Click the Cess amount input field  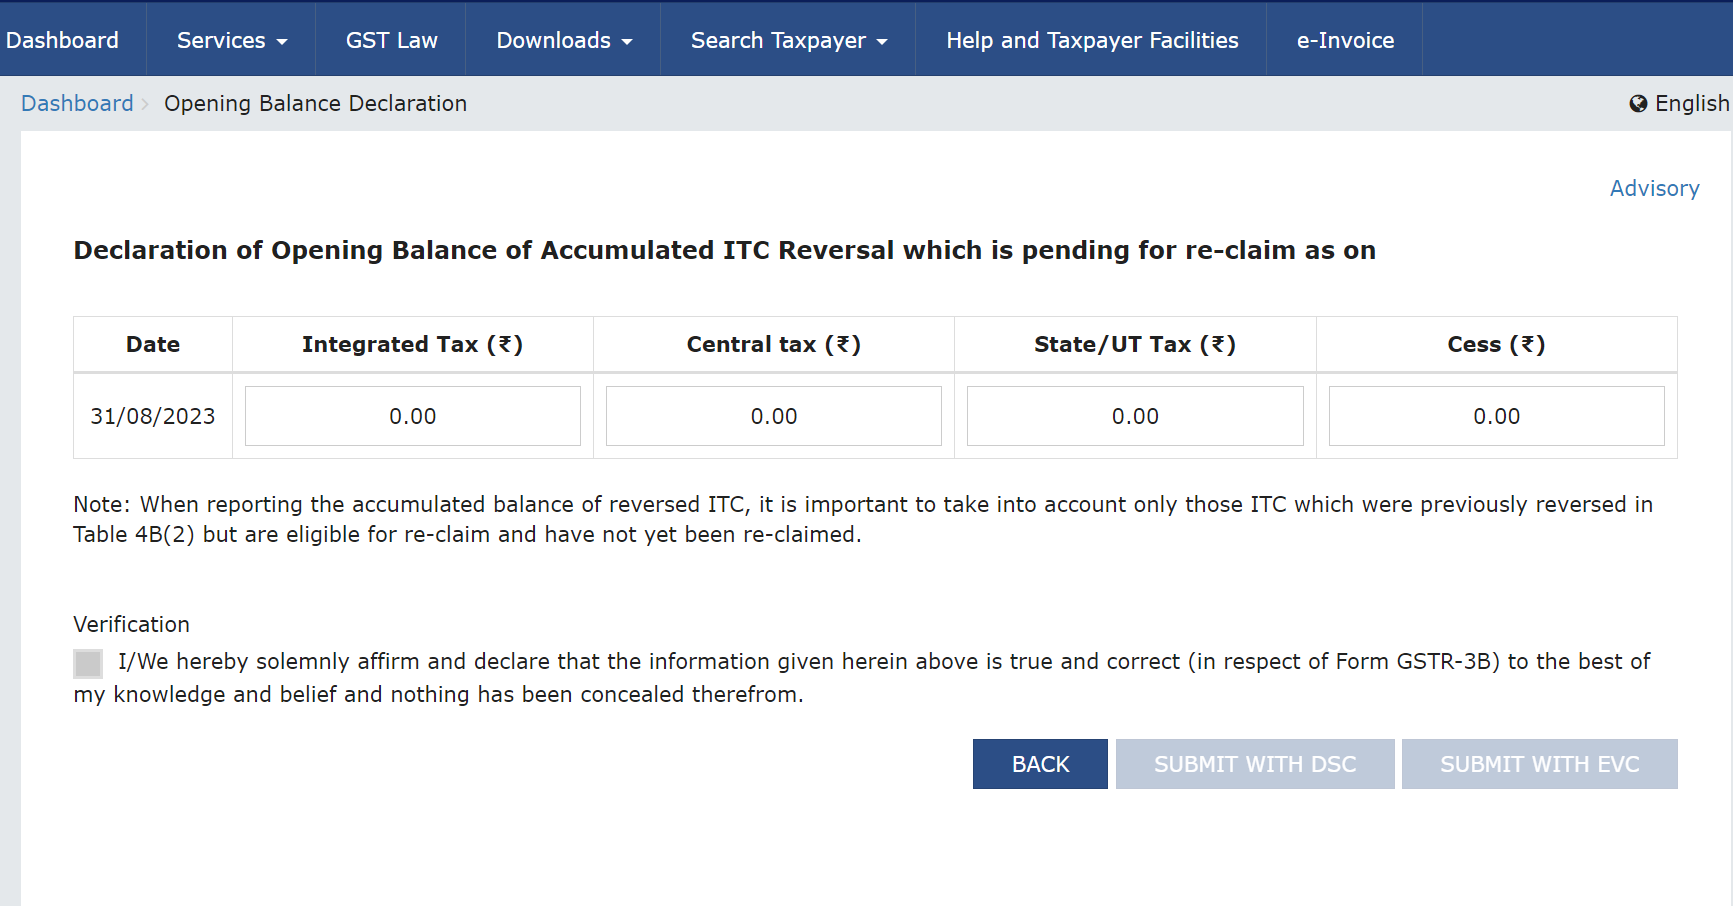tap(1495, 416)
